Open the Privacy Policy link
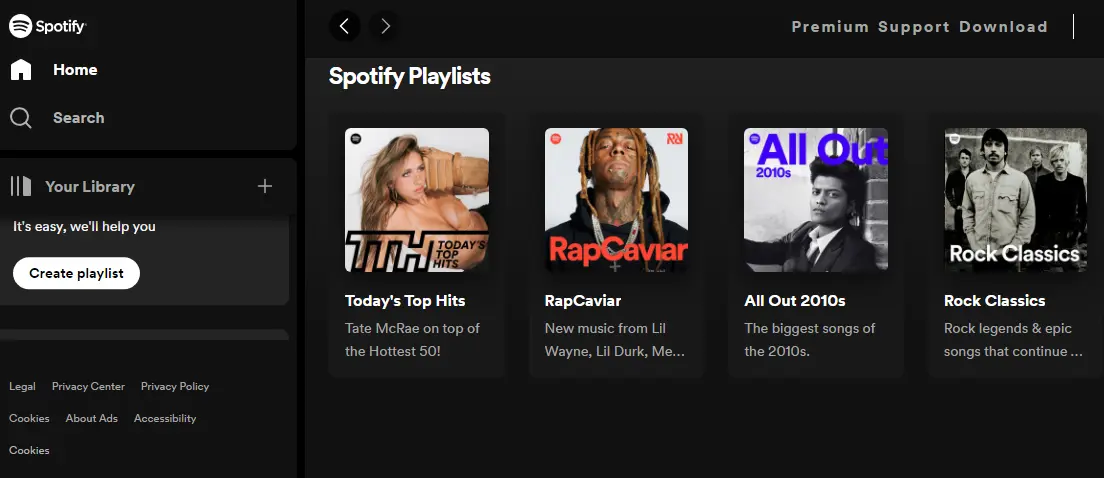Image resolution: width=1104 pixels, height=478 pixels. click(x=175, y=386)
